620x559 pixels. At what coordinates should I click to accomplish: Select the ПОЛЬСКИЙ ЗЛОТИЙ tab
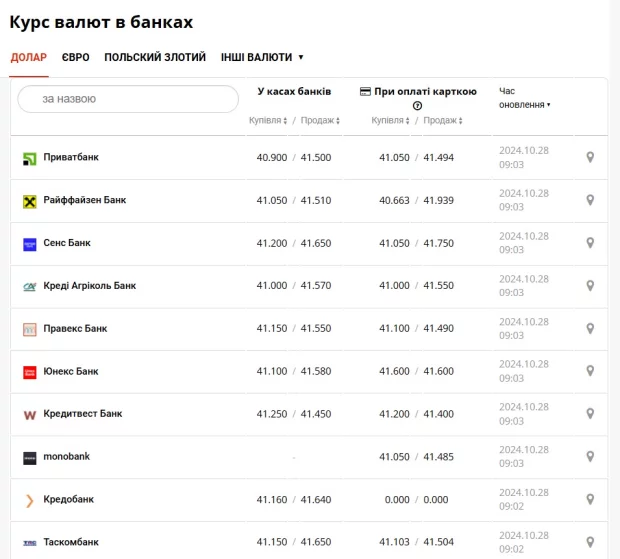155,57
